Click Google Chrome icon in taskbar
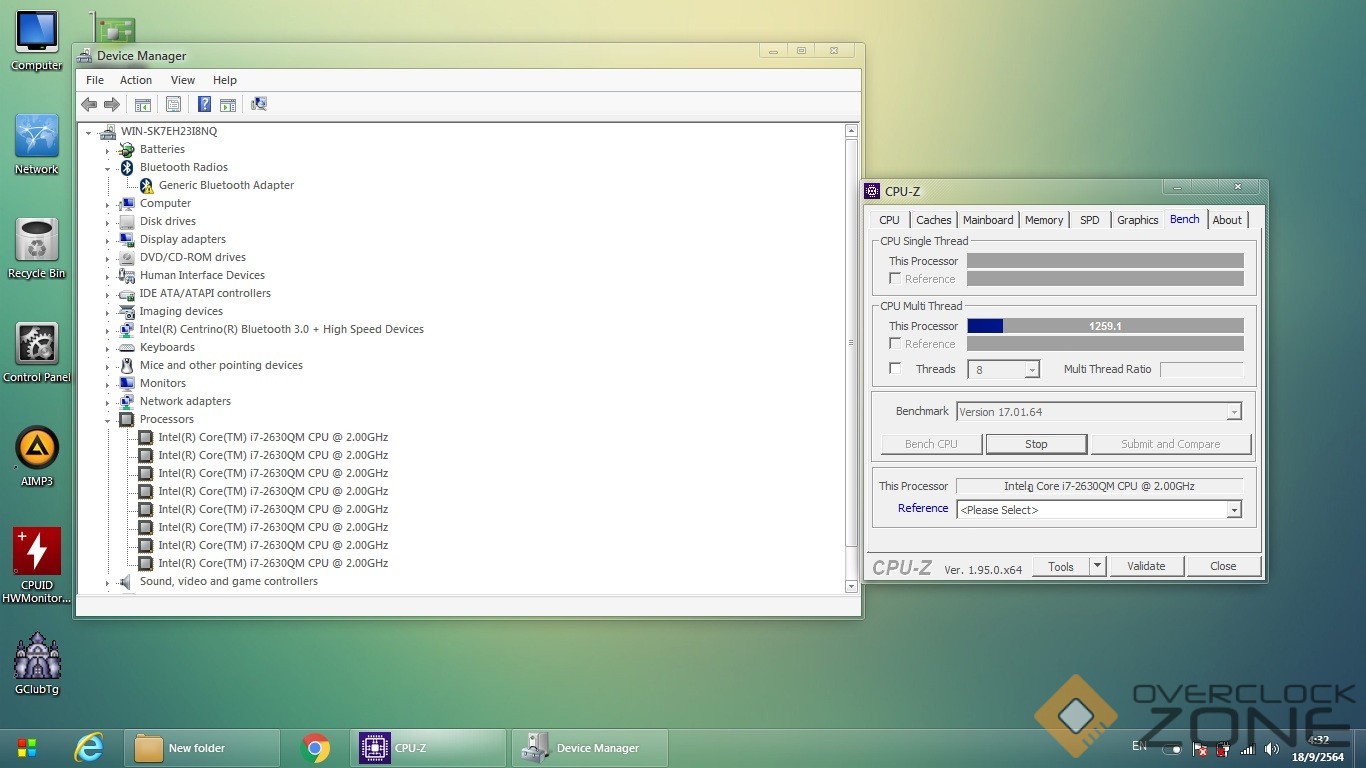Screen dimensions: 1366x768 click(315, 748)
